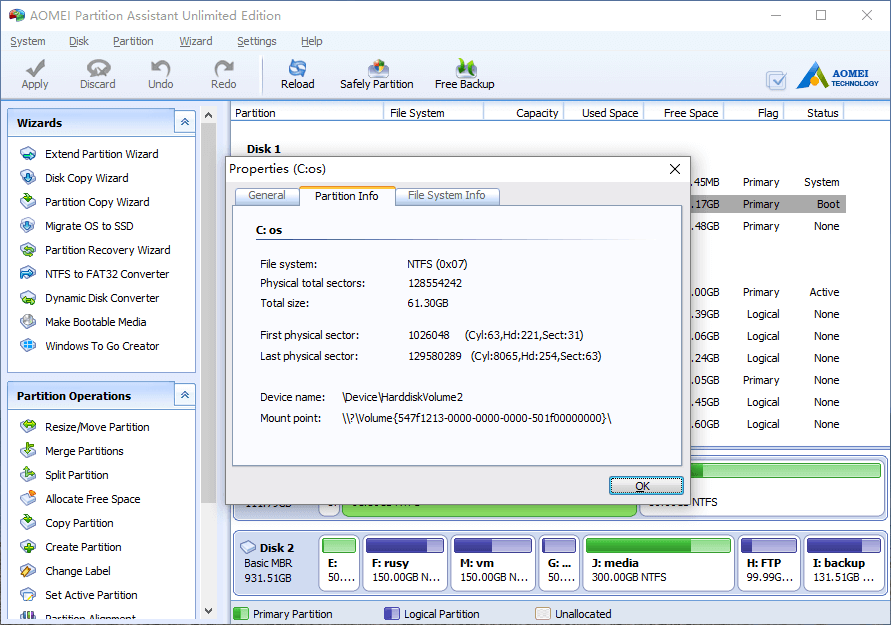Open NTFS to FAT32 Converter

(x=107, y=274)
